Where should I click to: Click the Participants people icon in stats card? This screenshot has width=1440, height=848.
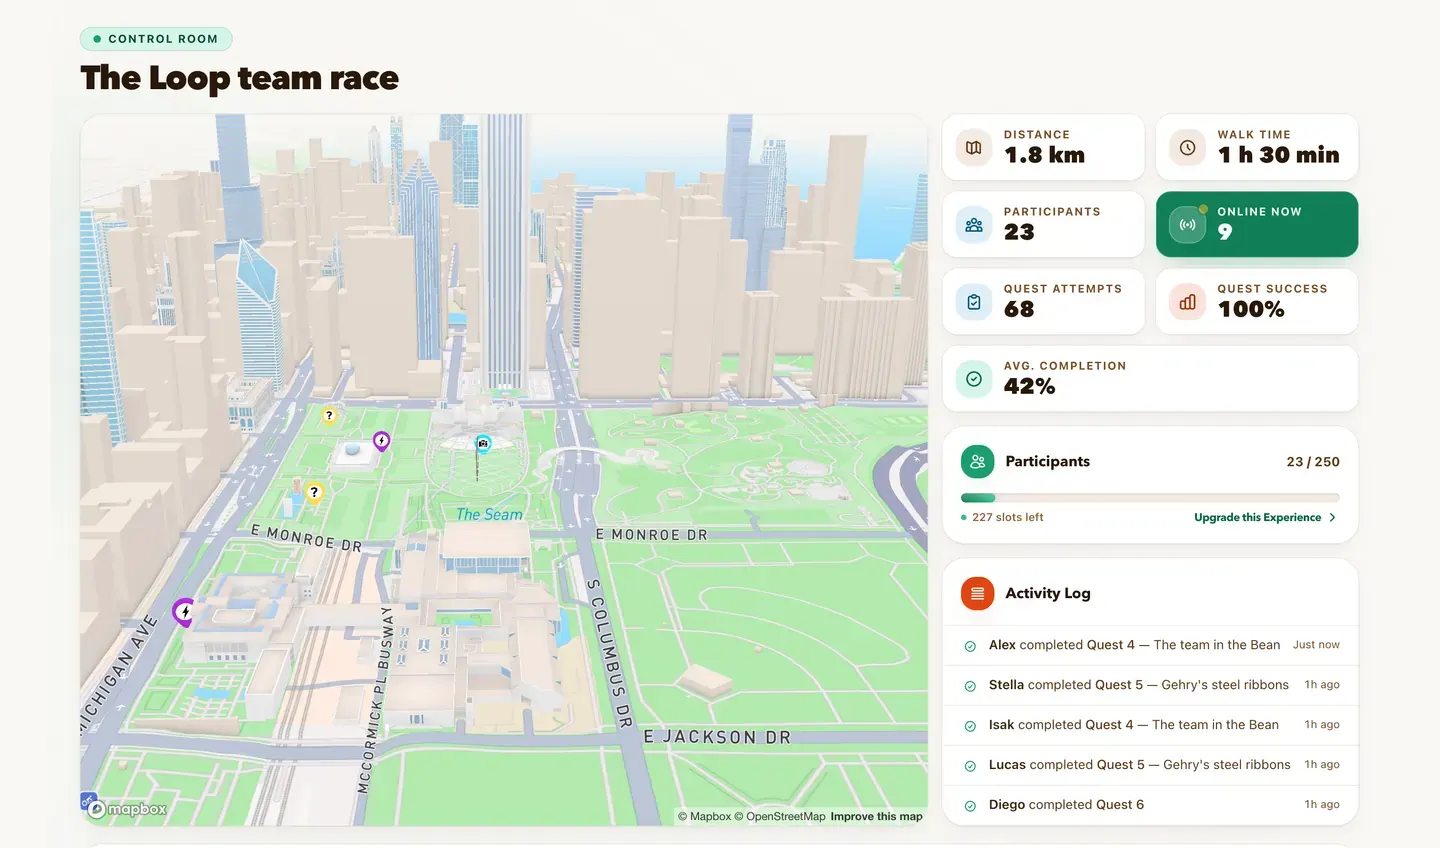(x=974, y=225)
